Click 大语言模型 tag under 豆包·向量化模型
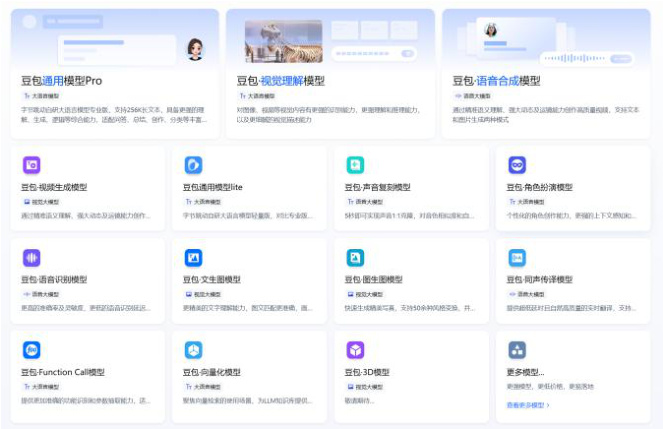Screen dimensions: 663x429 (203, 386)
